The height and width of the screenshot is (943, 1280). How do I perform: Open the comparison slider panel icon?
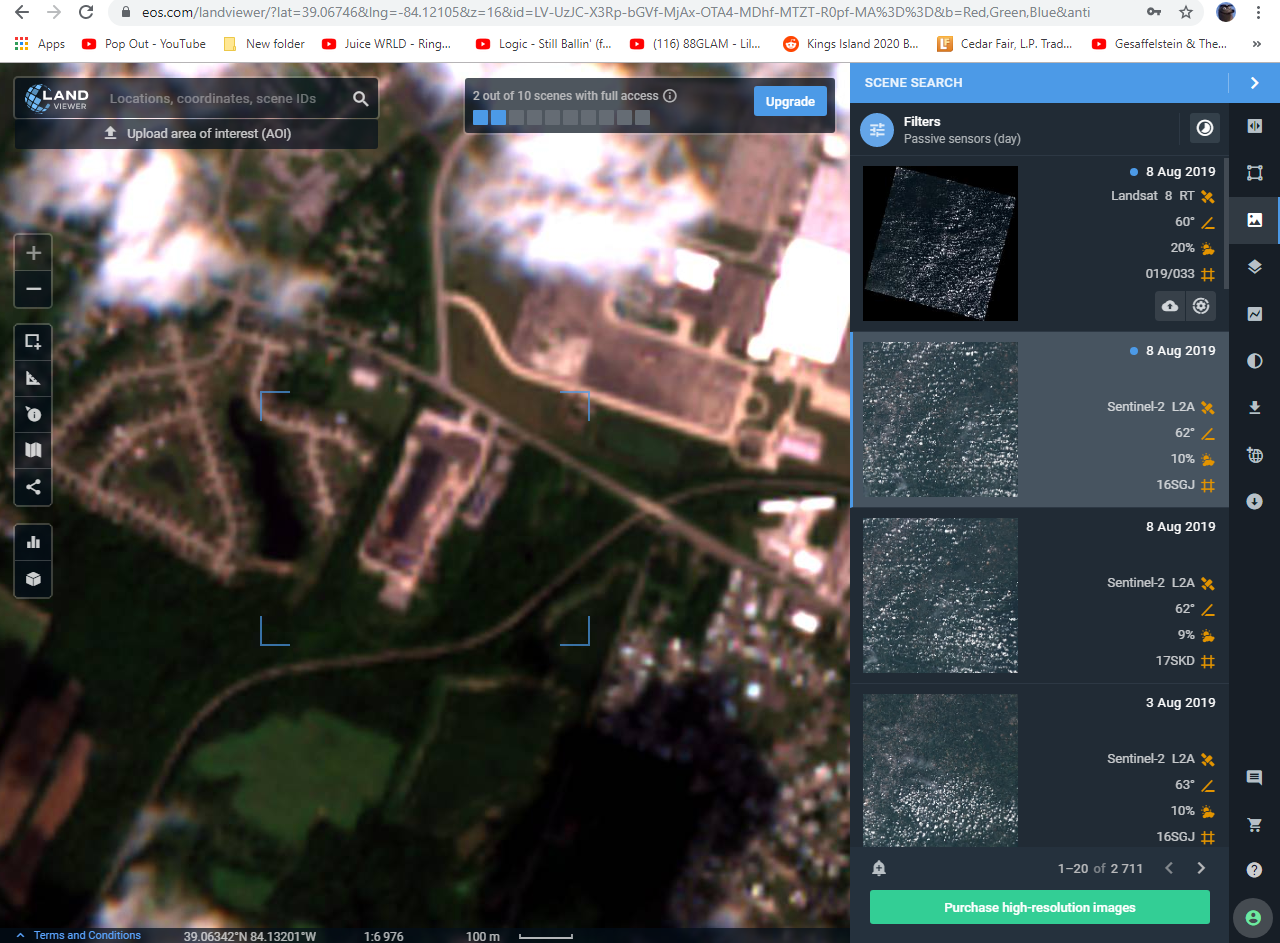pyautogui.click(x=1255, y=126)
